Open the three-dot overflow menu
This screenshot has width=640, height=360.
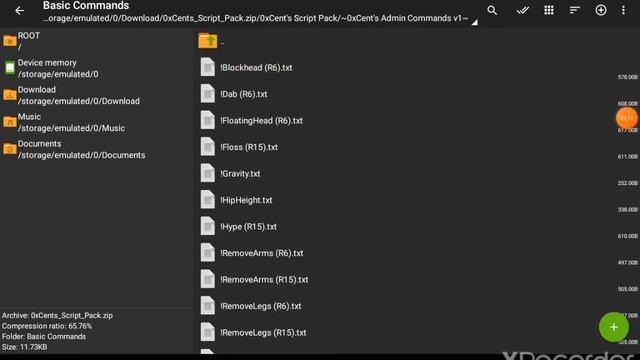(623, 10)
